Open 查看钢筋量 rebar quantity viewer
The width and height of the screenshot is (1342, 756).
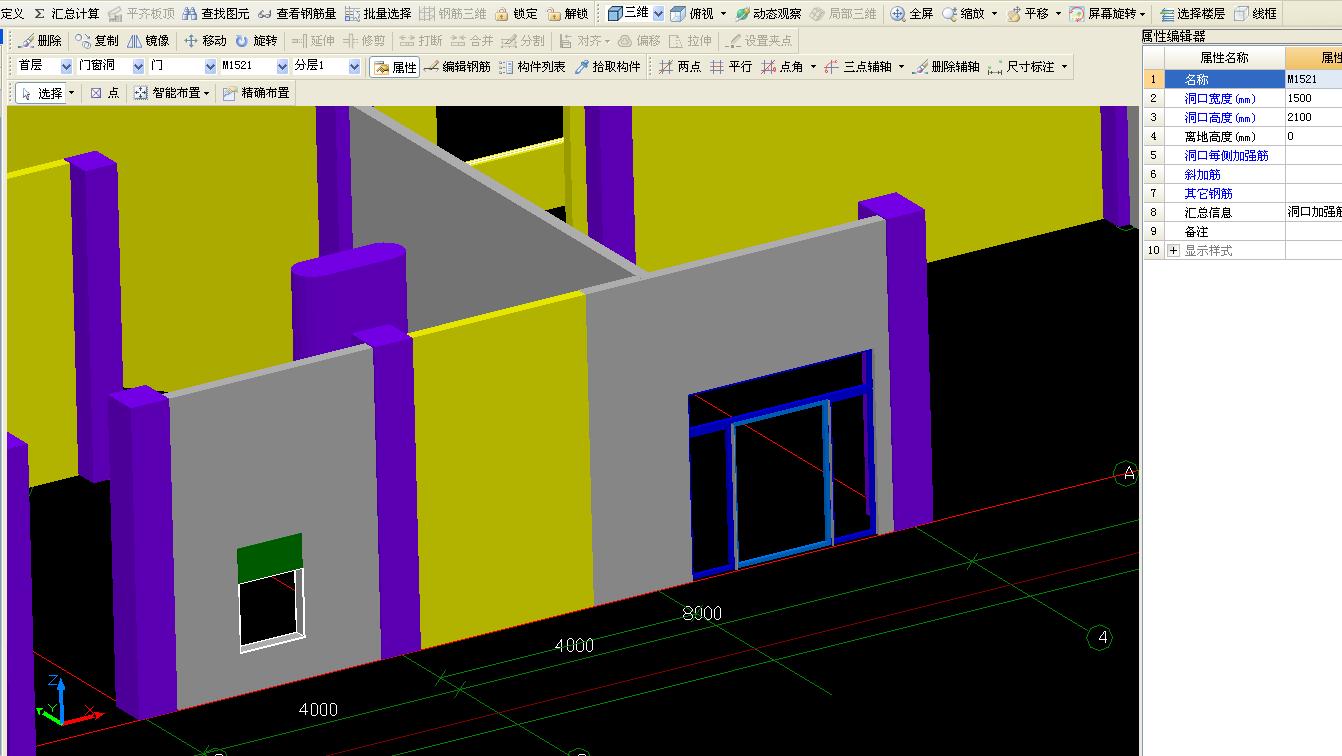(297, 14)
